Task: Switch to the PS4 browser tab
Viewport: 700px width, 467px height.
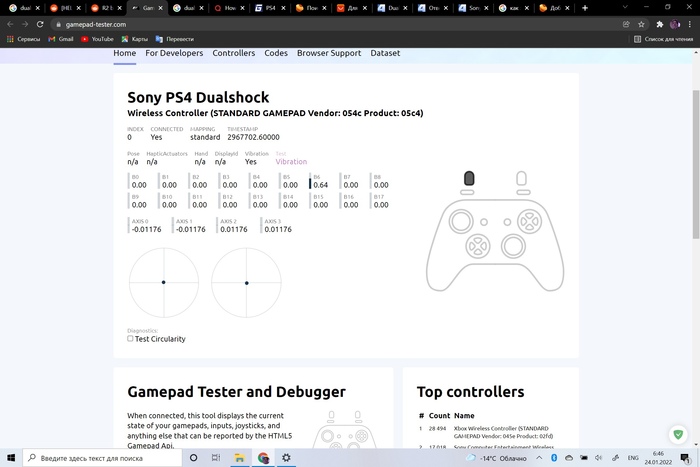Action: point(270,8)
